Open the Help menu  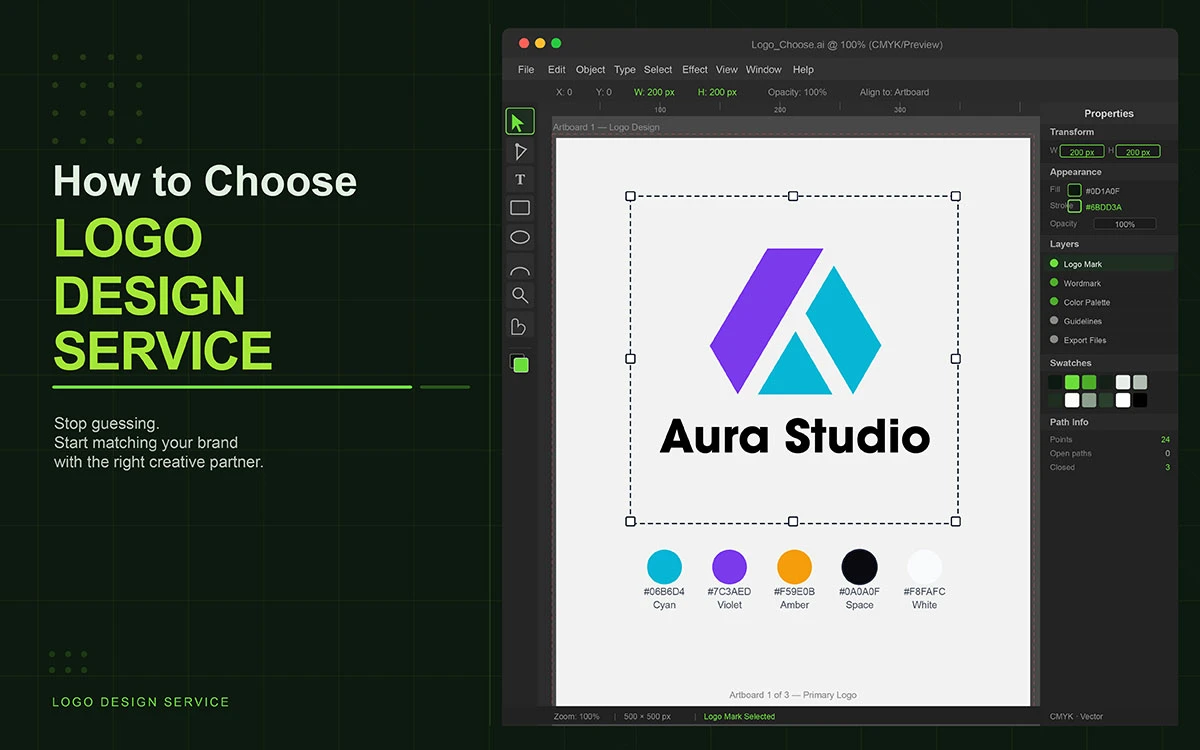803,70
